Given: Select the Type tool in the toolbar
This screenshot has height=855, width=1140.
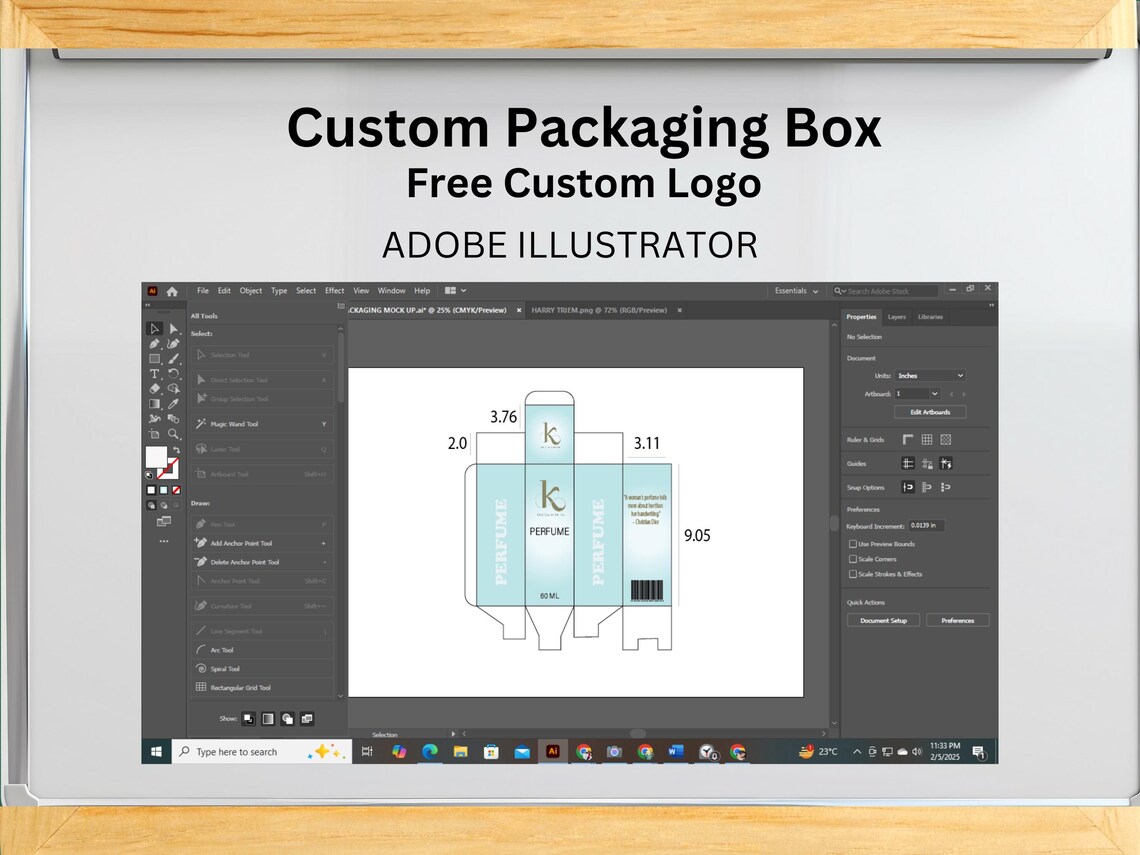Looking at the screenshot, I should click(x=154, y=374).
